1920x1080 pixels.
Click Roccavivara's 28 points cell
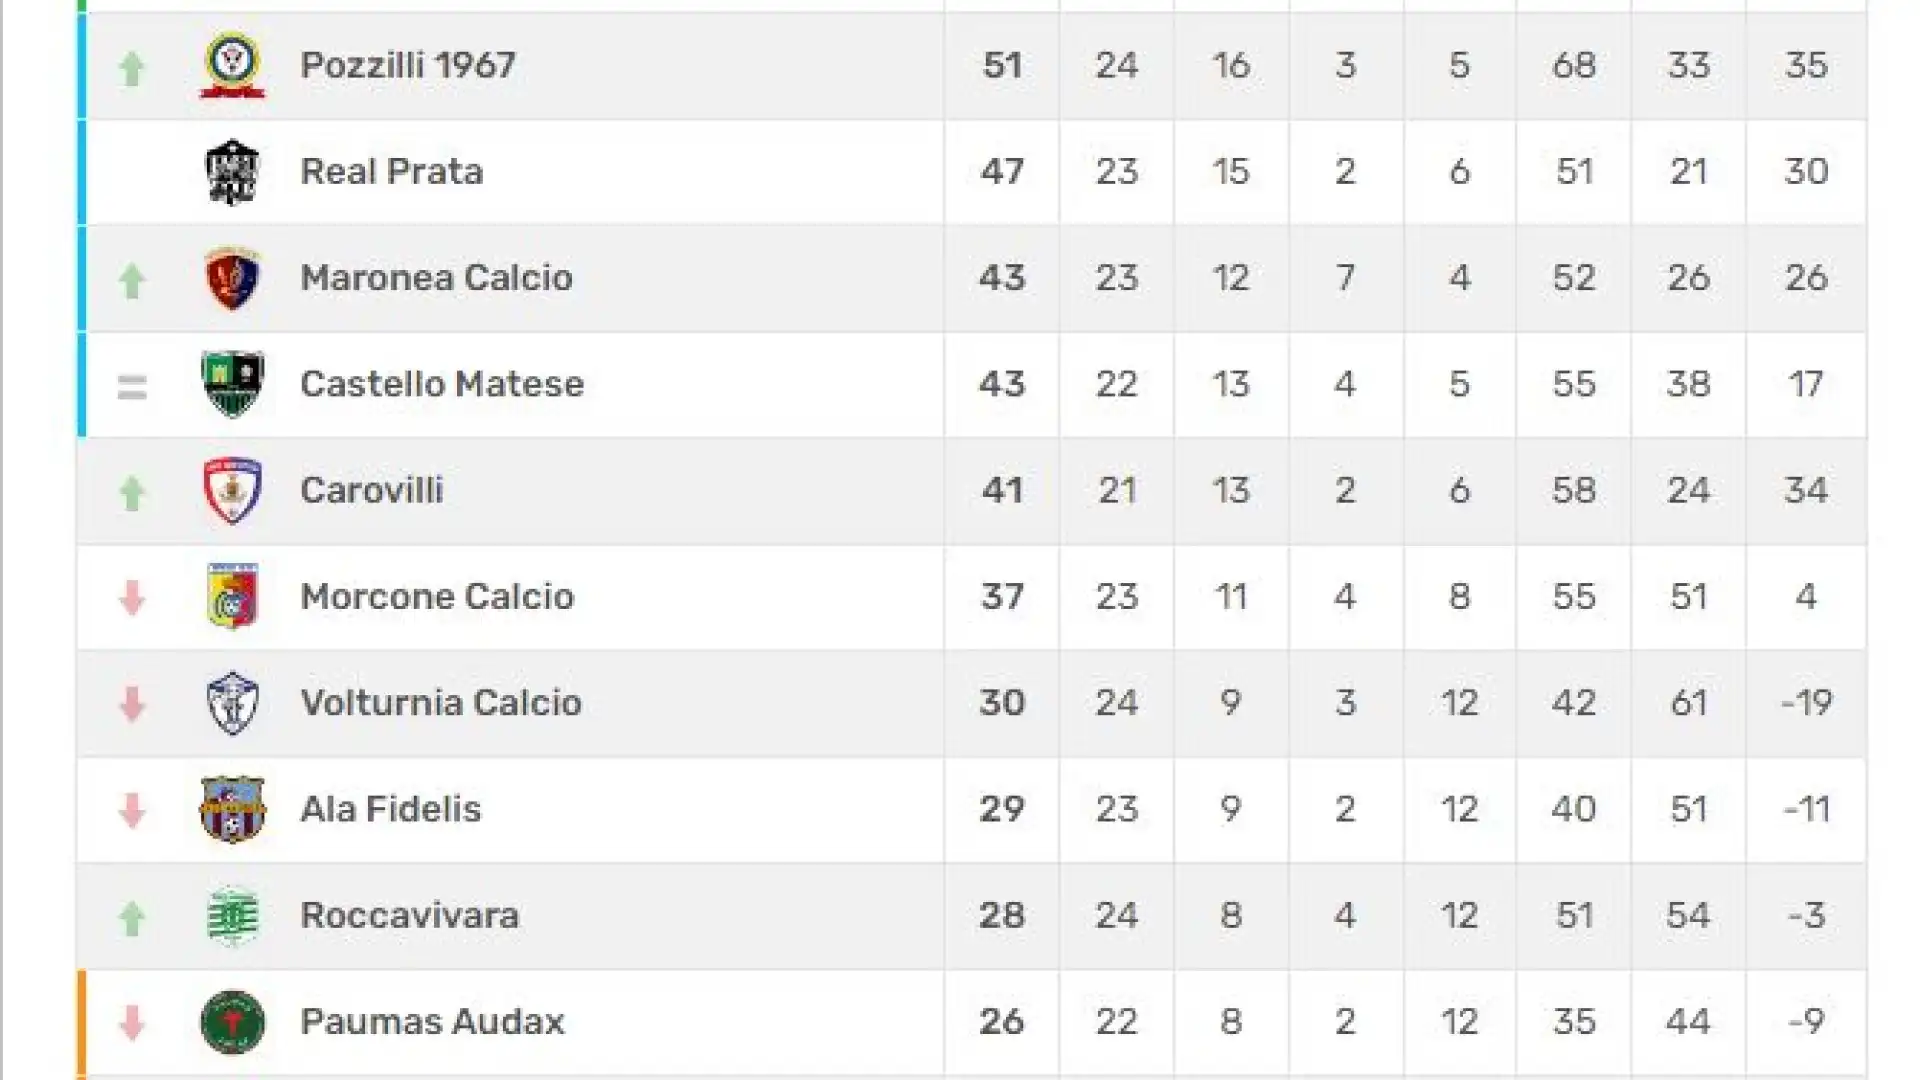point(1002,915)
